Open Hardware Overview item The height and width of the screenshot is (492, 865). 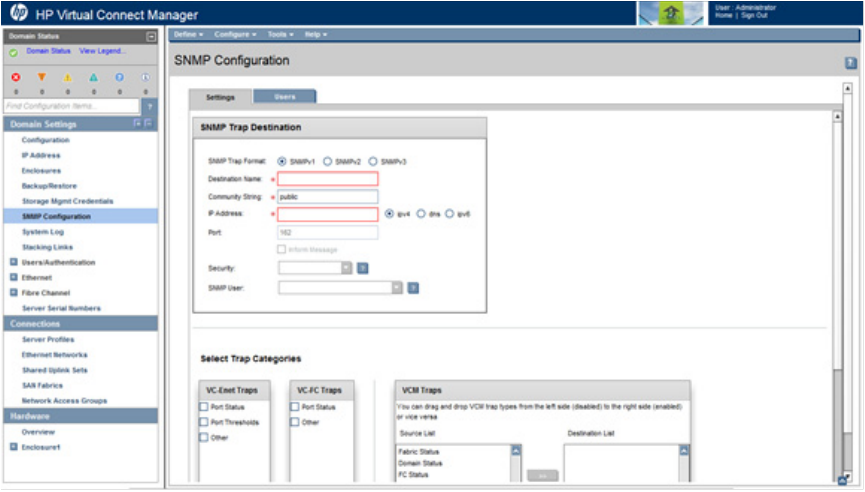click(x=38, y=432)
